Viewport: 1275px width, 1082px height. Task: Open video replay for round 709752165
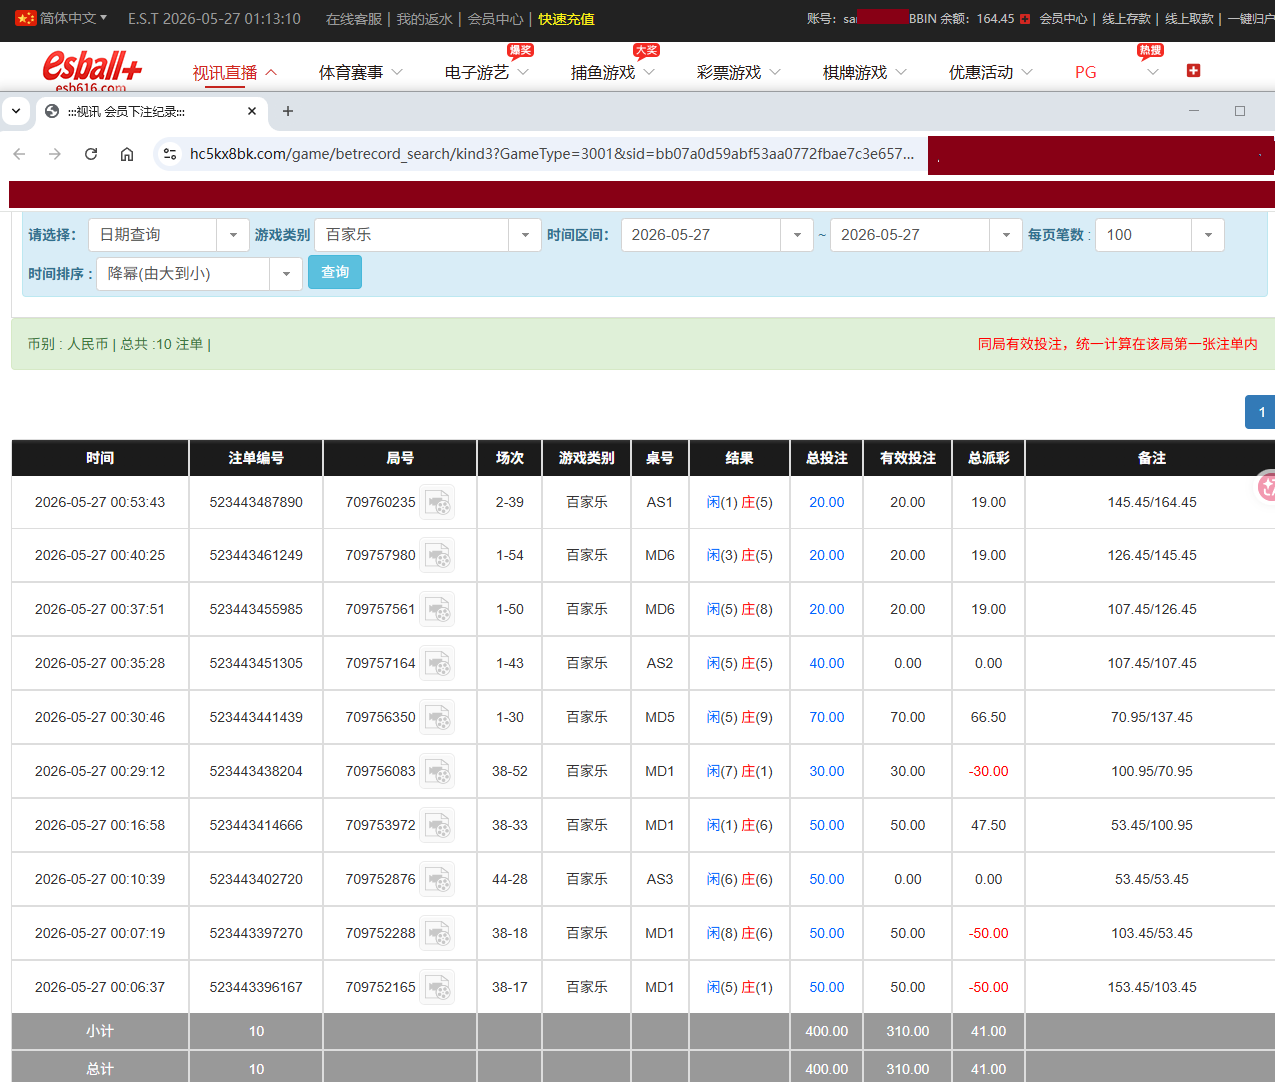point(437,987)
